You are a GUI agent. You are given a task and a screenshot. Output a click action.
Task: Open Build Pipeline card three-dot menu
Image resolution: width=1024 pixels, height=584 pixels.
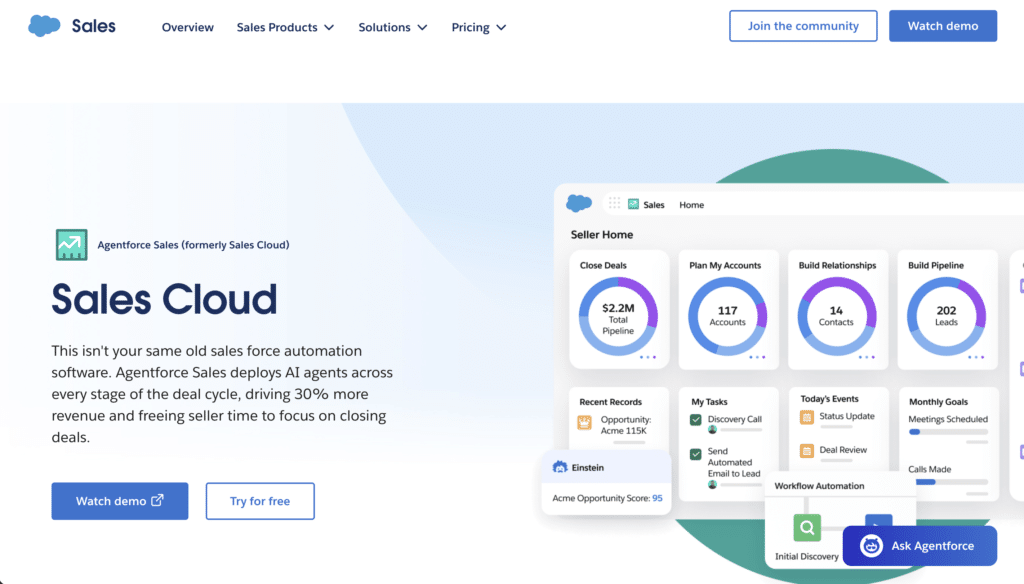(x=976, y=357)
